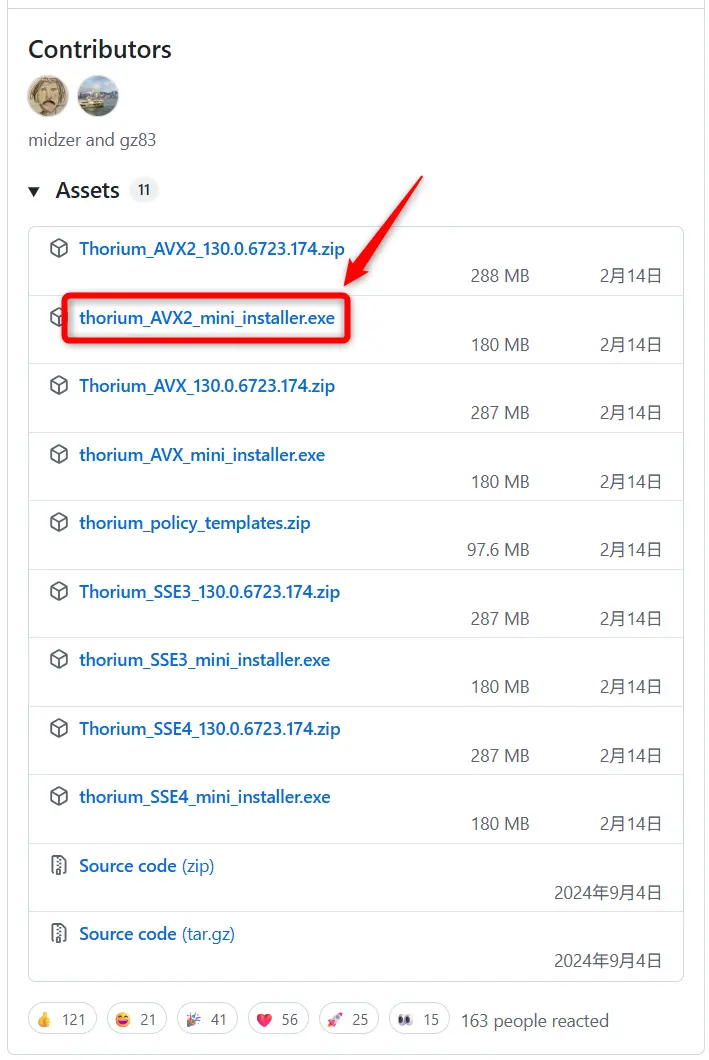Screen dimensions: 709x1060
Task: Download thorium_policy_templates.zip
Action: [195, 523]
